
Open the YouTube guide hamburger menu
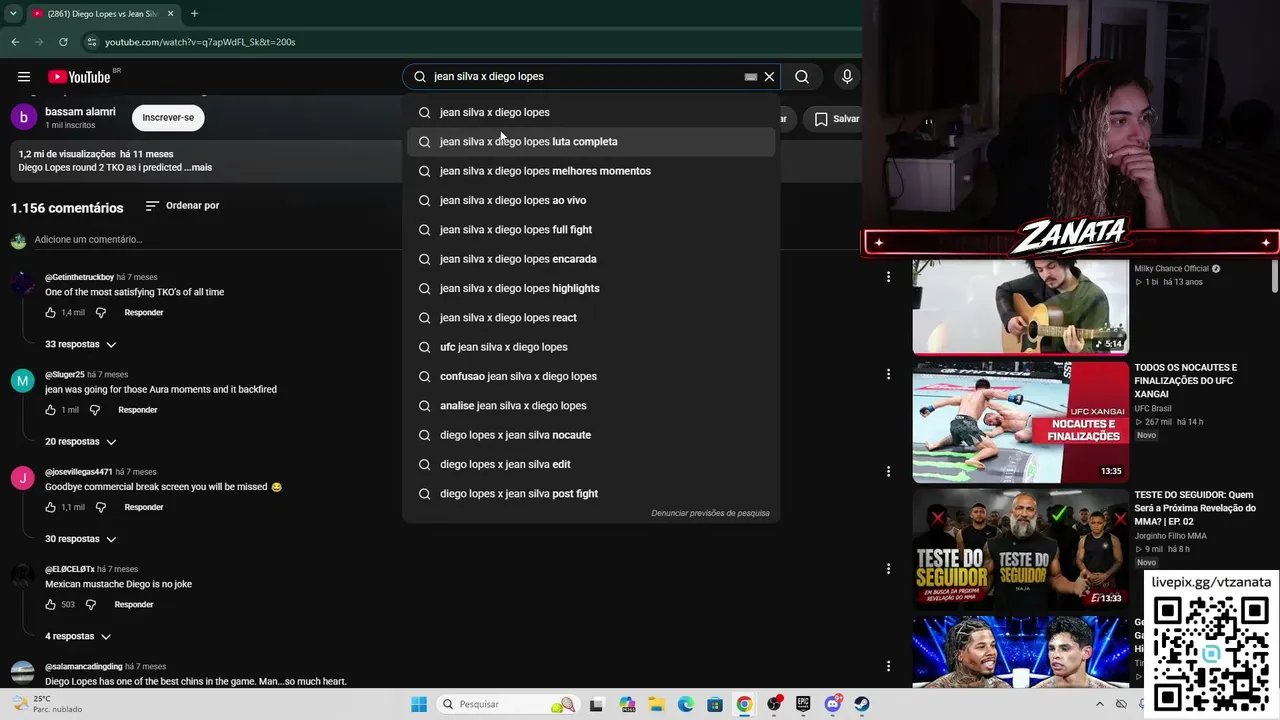click(24, 77)
